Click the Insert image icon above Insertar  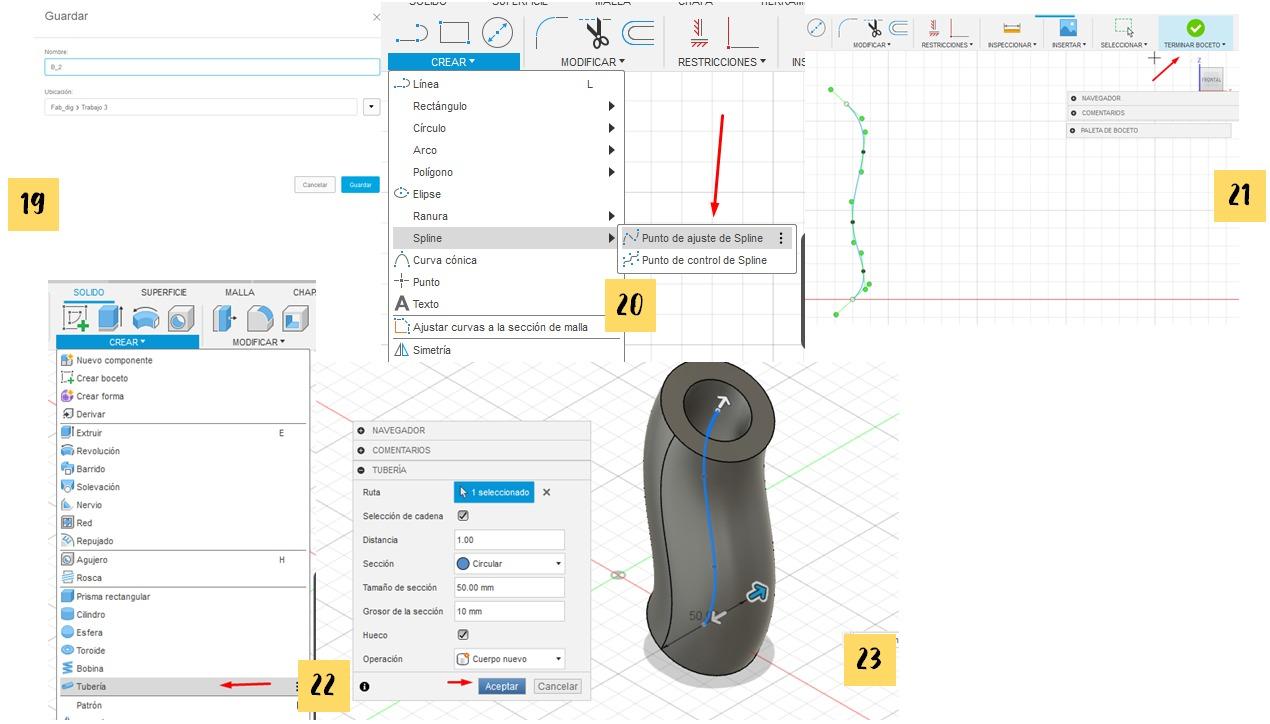(1067, 28)
